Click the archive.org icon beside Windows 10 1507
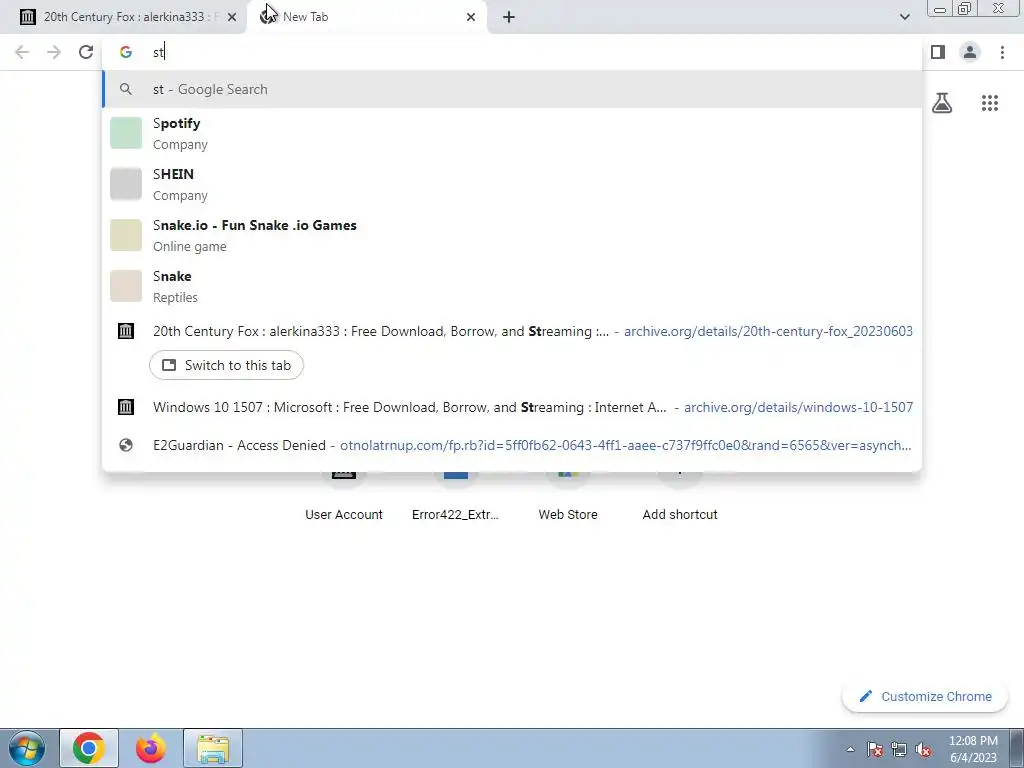1024x768 pixels. pos(126,407)
